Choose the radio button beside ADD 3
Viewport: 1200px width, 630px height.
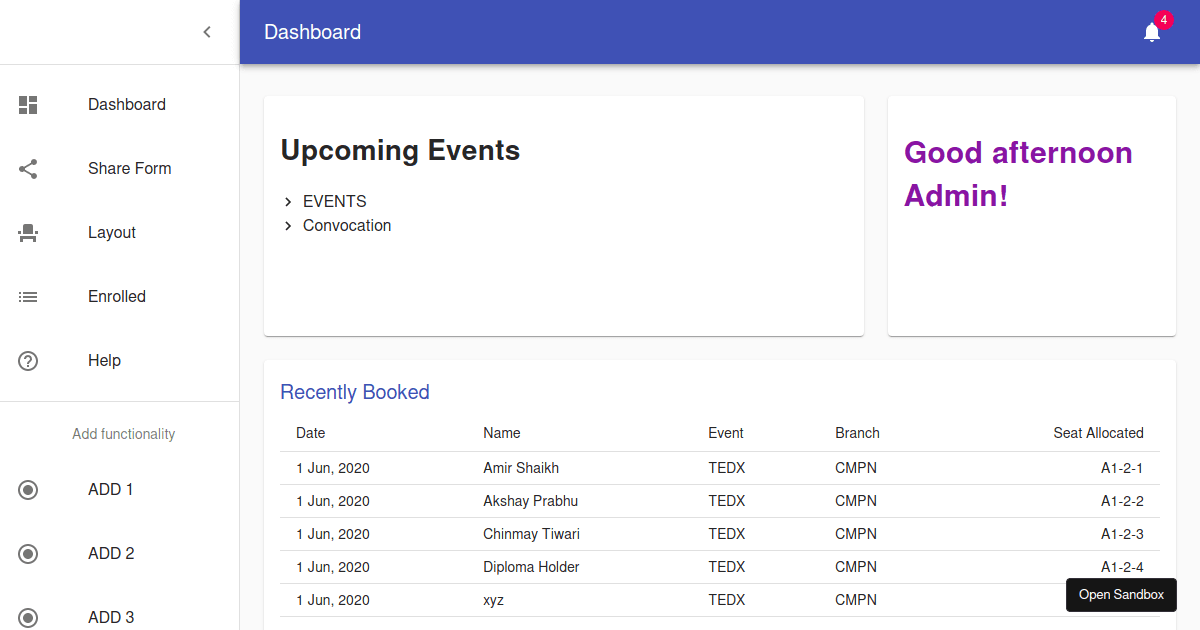[27, 617]
